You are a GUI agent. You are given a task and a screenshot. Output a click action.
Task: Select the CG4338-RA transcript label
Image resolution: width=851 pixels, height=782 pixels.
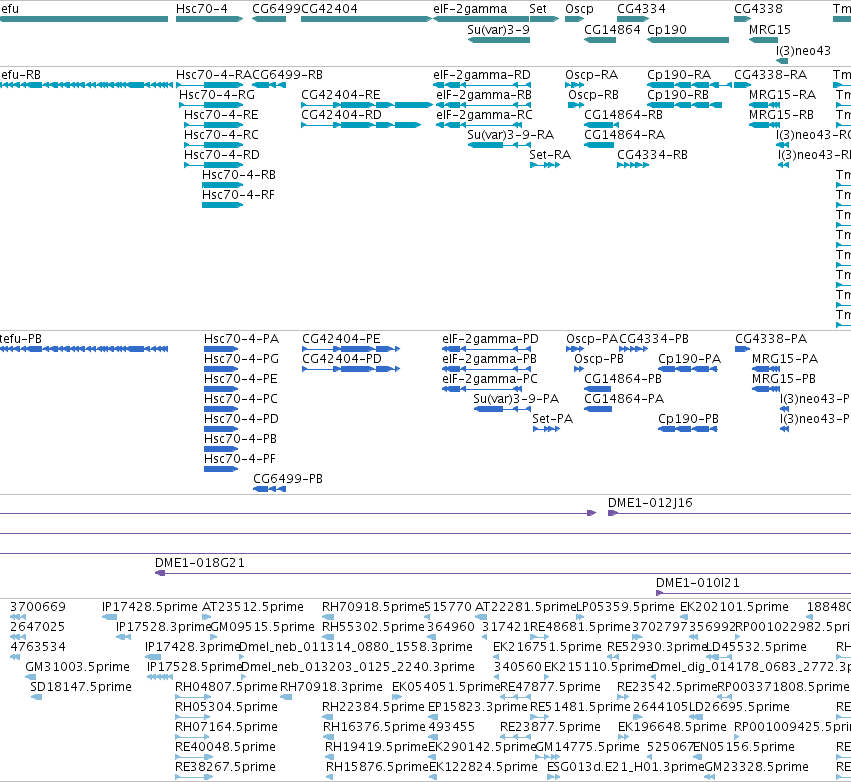click(x=770, y=75)
